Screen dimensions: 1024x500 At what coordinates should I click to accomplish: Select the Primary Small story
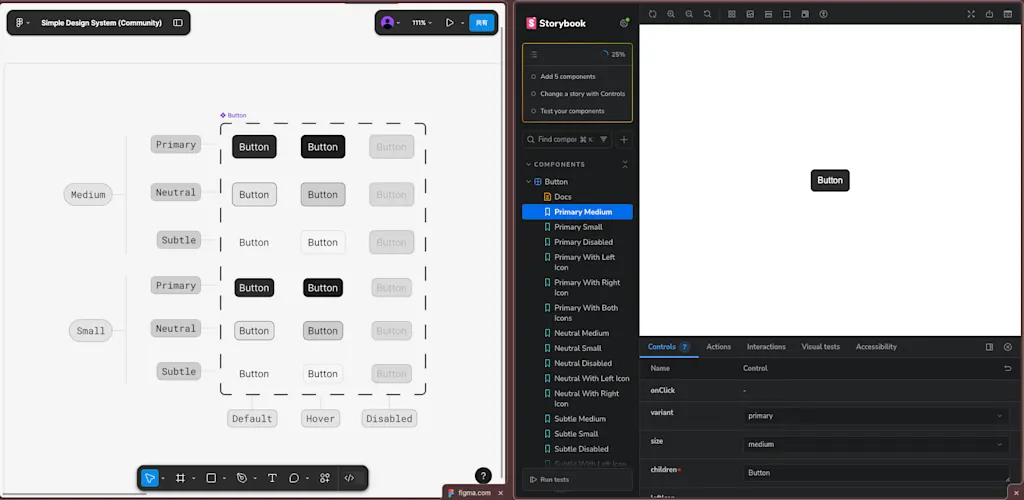(x=578, y=227)
